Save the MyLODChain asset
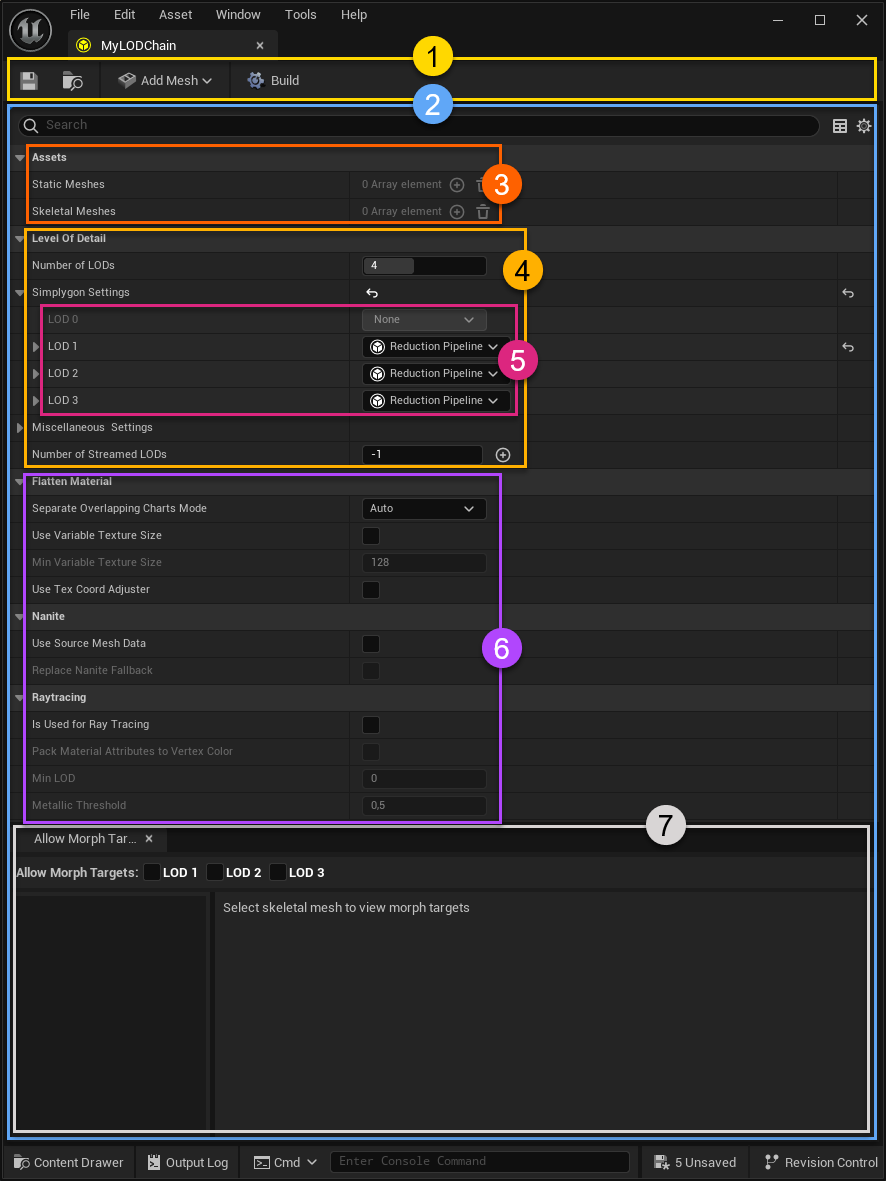The height and width of the screenshot is (1181, 886). (x=28, y=80)
